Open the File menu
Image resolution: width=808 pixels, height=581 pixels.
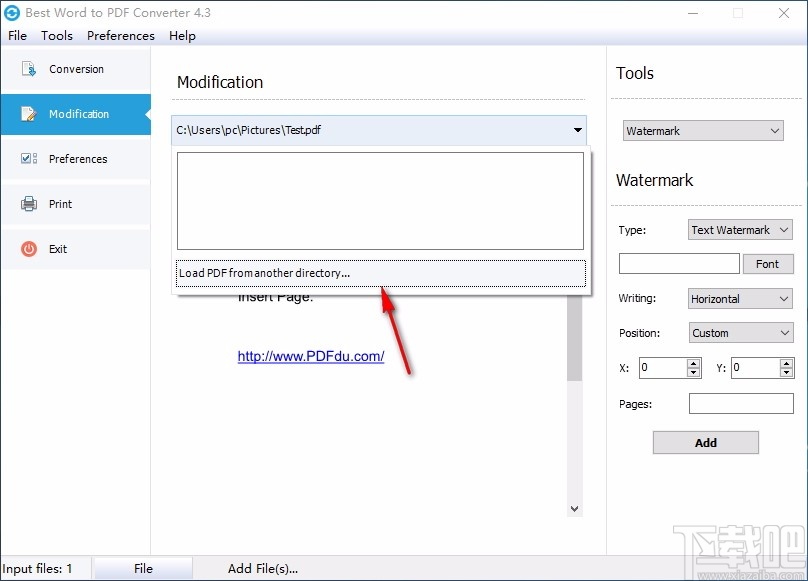[x=17, y=36]
